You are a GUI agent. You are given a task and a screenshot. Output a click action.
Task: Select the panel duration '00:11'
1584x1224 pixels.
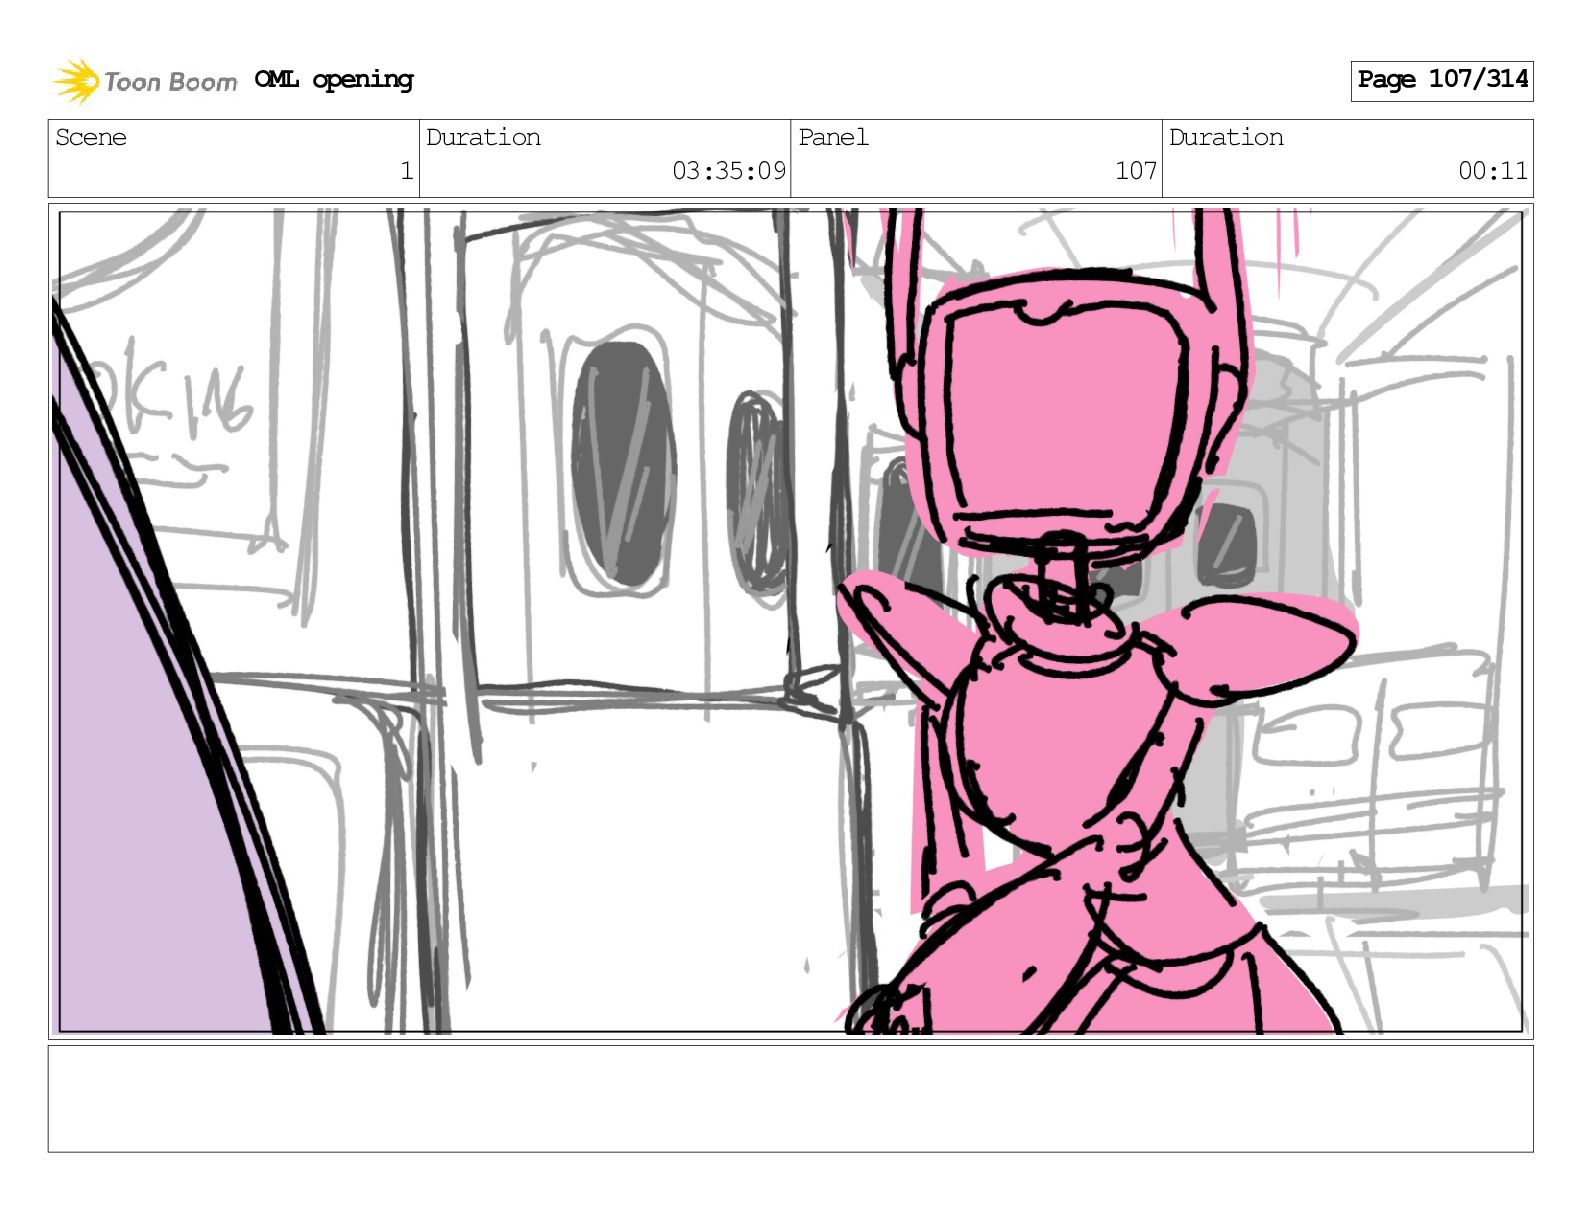[1493, 171]
